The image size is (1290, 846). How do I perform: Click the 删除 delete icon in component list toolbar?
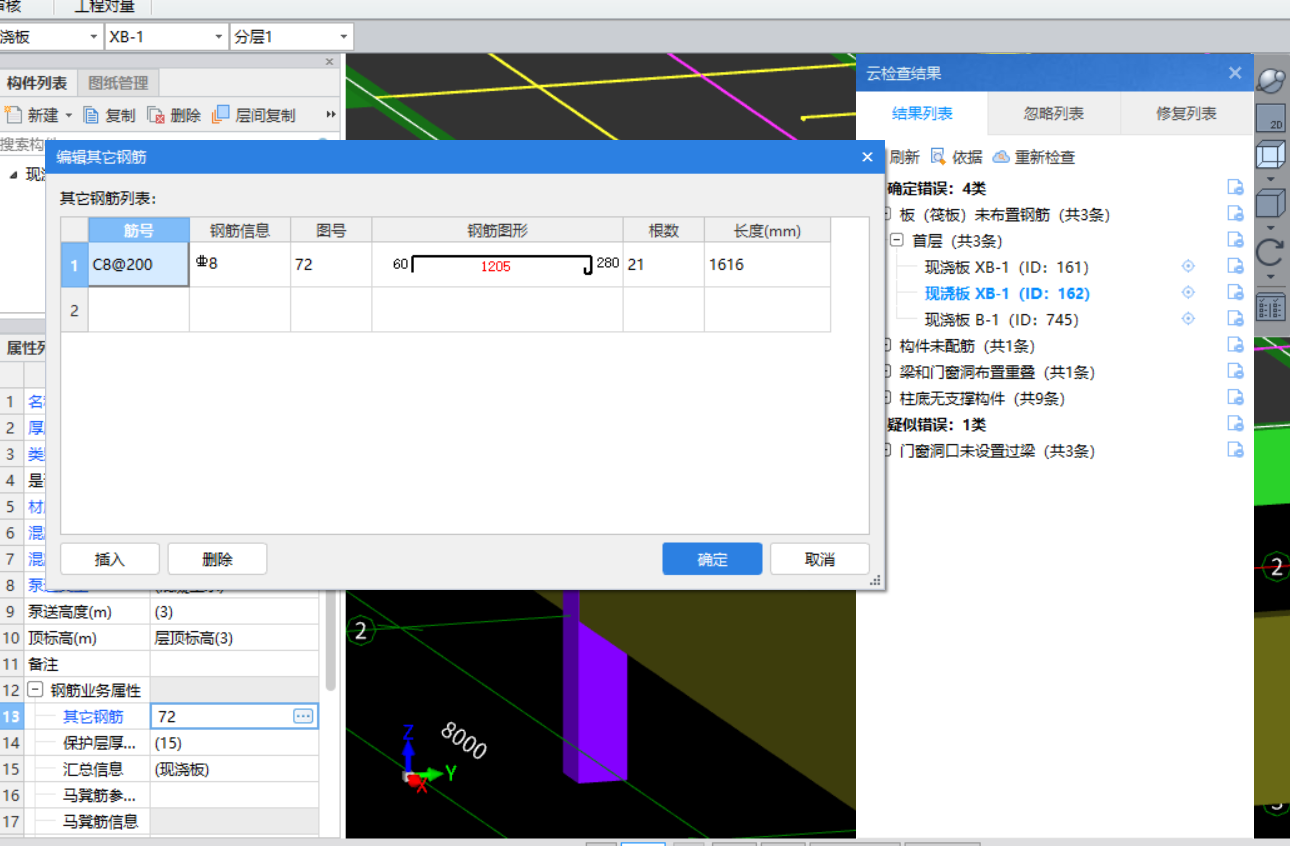coord(156,115)
